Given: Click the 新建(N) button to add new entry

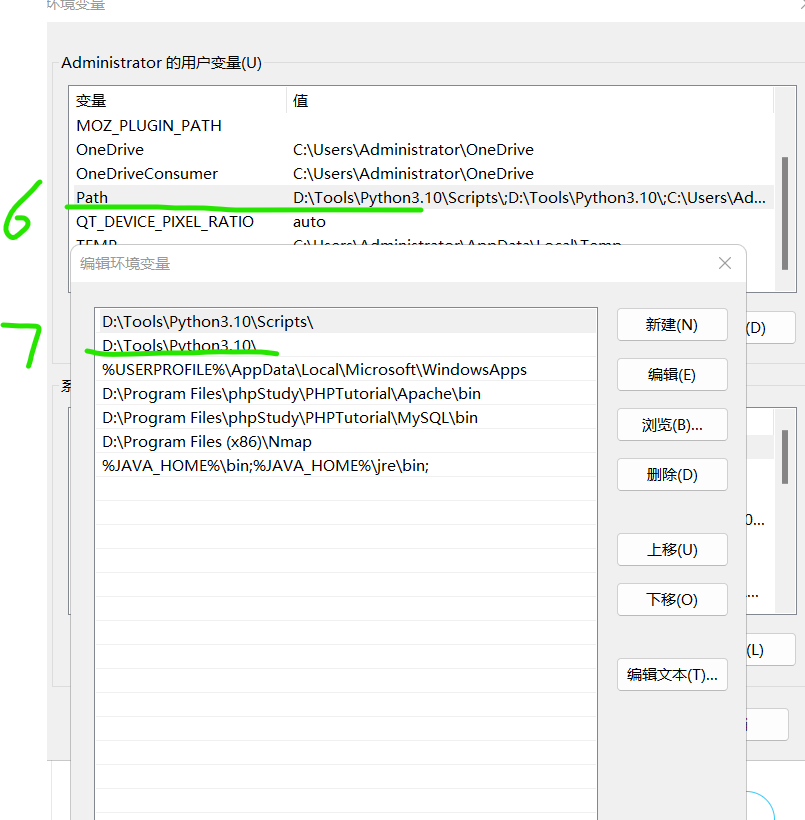Looking at the screenshot, I should pyautogui.click(x=671, y=324).
